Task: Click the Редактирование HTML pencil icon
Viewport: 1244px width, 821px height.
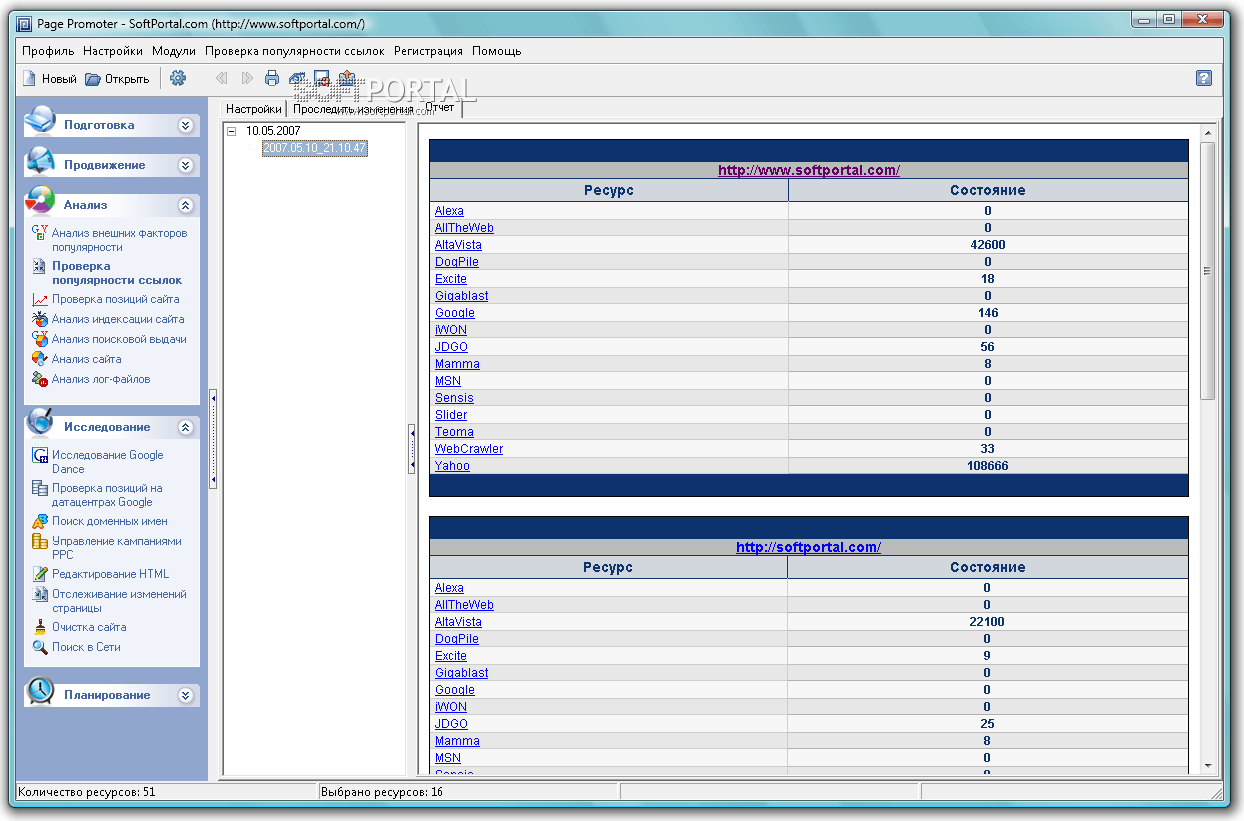Action: 40,574
